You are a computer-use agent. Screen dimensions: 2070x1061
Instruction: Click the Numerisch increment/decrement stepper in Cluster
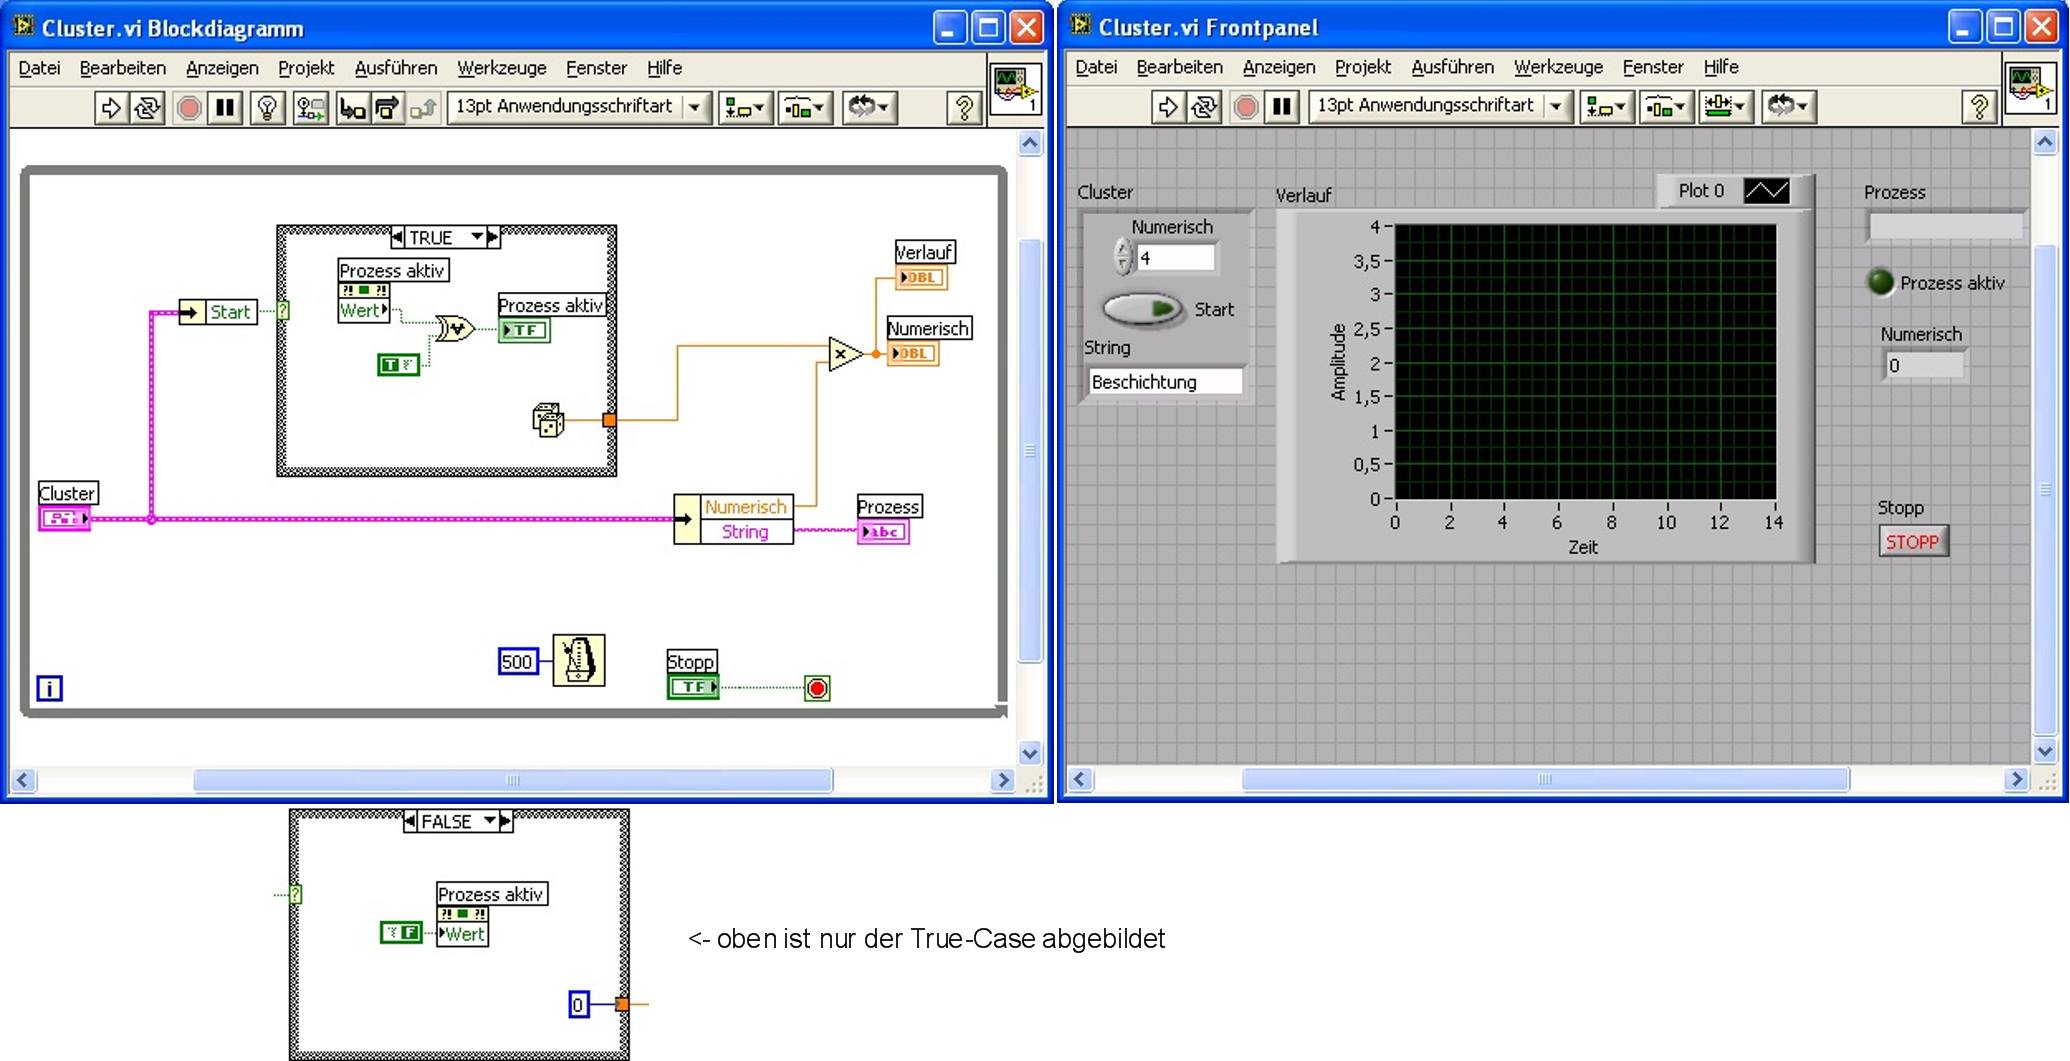coord(1123,257)
